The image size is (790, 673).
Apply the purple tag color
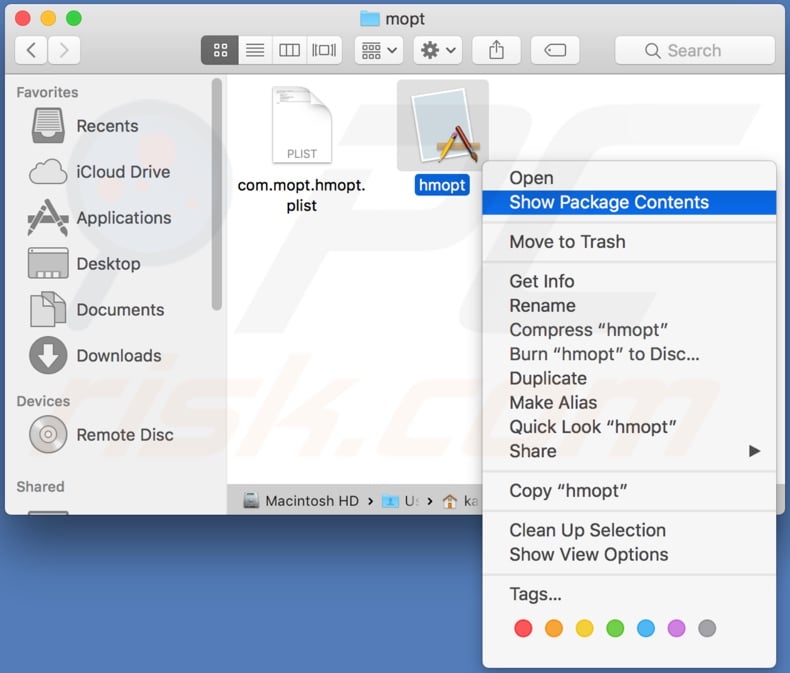pos(677,628)
